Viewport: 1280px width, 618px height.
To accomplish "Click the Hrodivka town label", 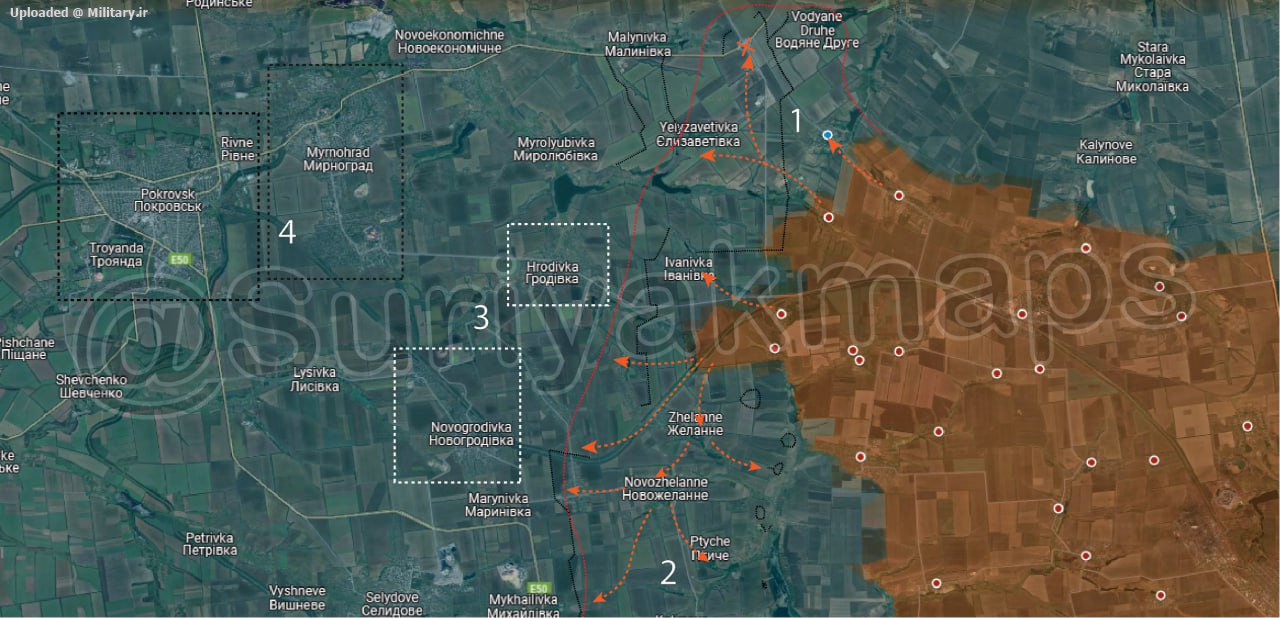I will pos(553,272).
